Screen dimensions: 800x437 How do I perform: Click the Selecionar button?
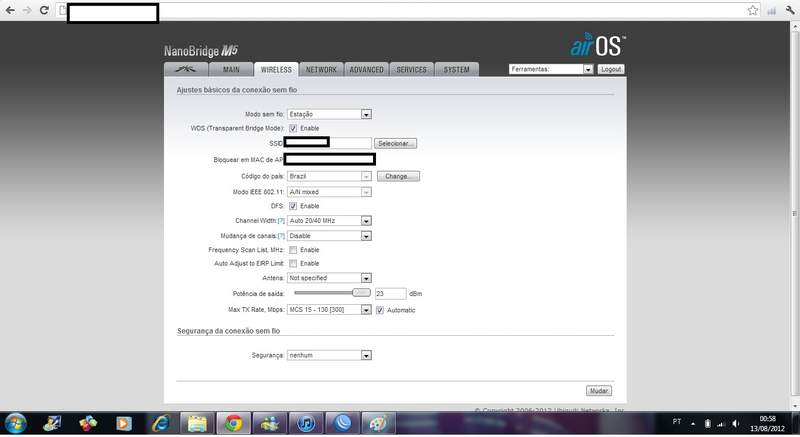coord(395,144)
